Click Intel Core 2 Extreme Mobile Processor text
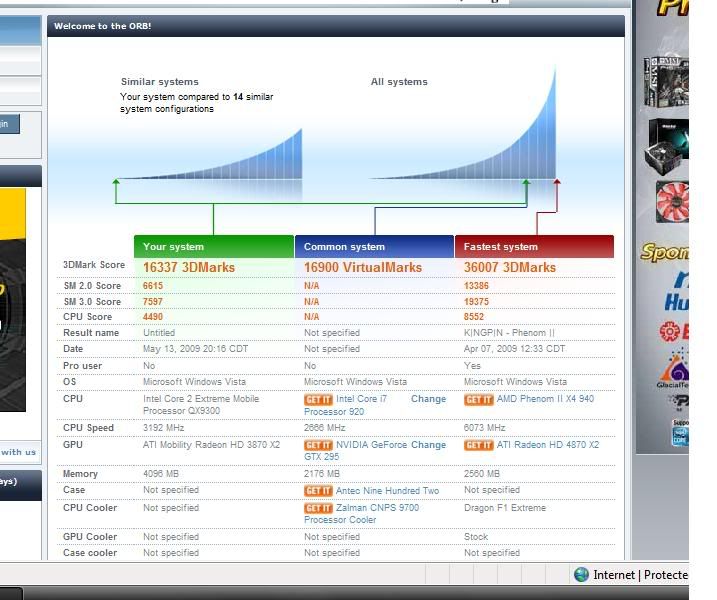 point(201,405)
